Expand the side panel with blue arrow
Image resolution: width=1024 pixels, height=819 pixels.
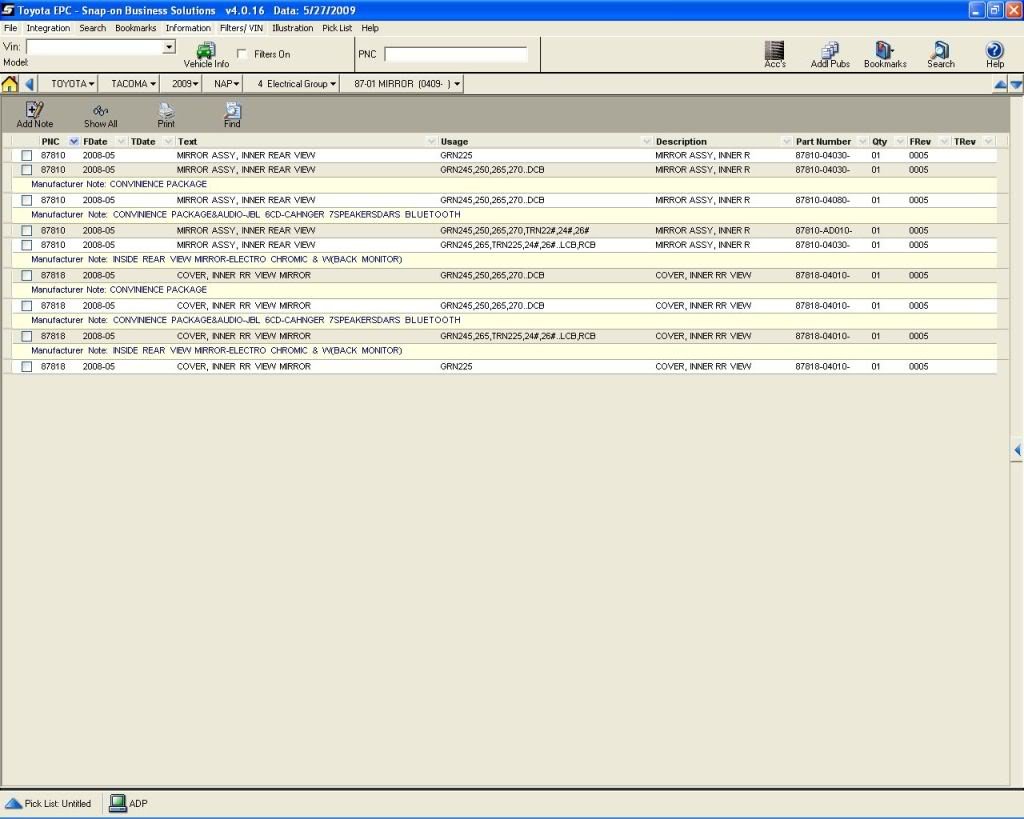[1017, 450]
